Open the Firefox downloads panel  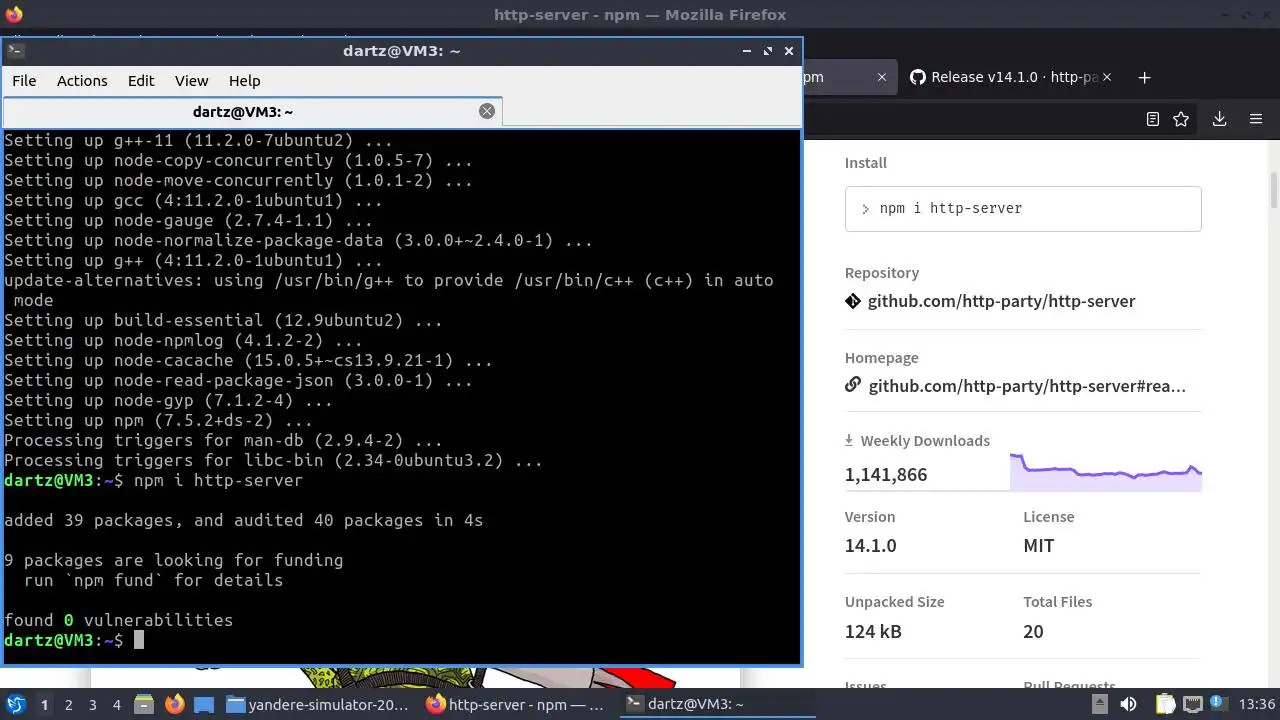[x=1219, y=119]
